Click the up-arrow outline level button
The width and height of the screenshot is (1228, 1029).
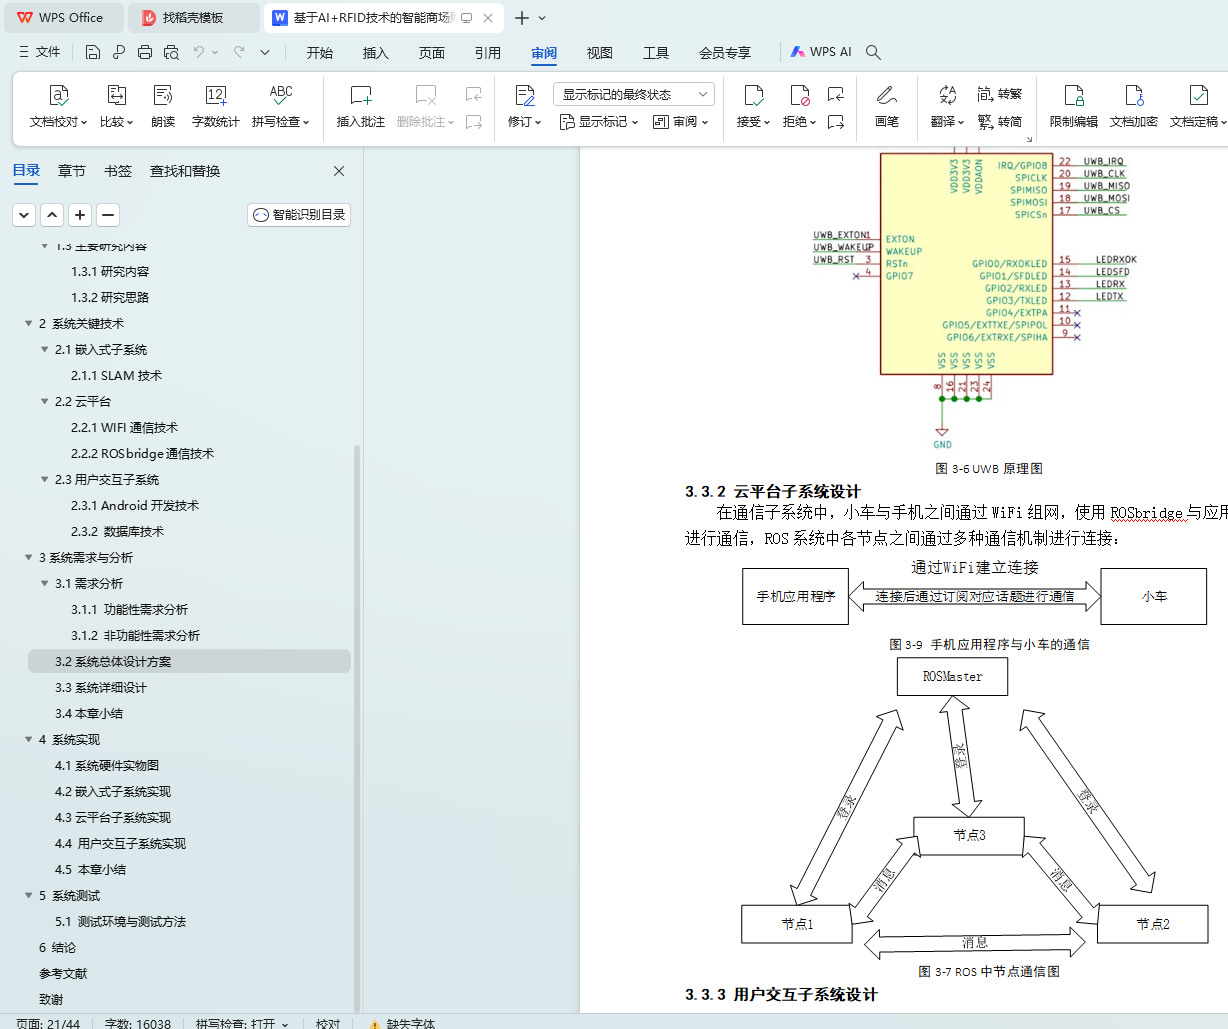click(52, 214)
